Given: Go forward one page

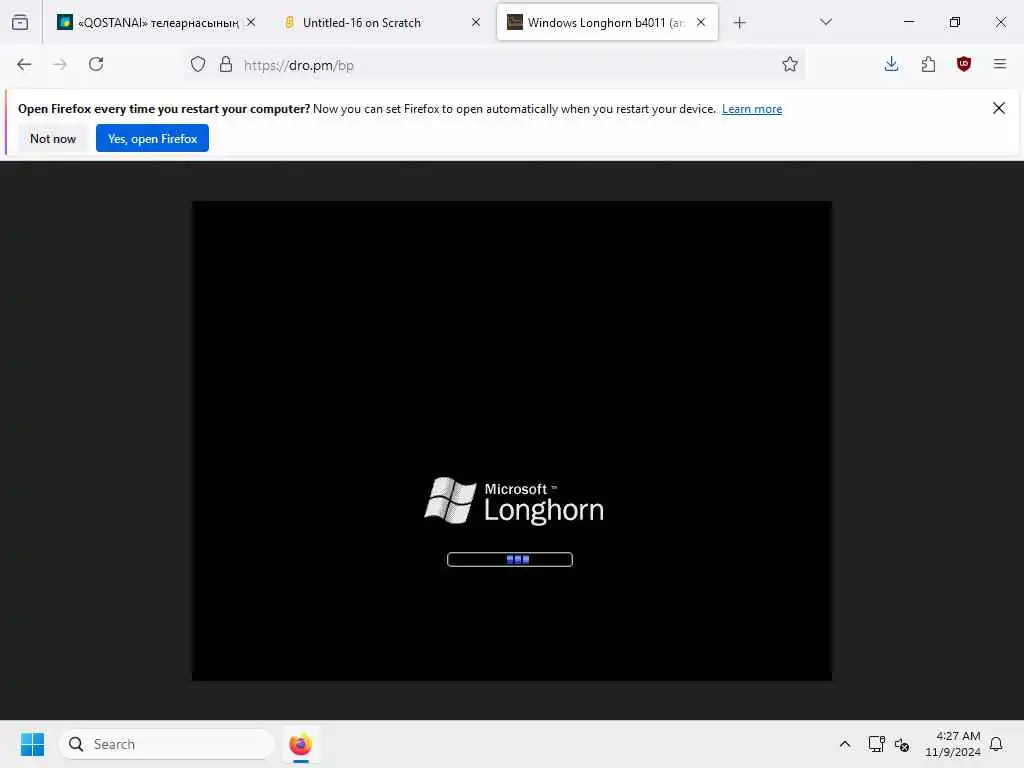Looking at the screenshot, I should (x=60, y=64).
